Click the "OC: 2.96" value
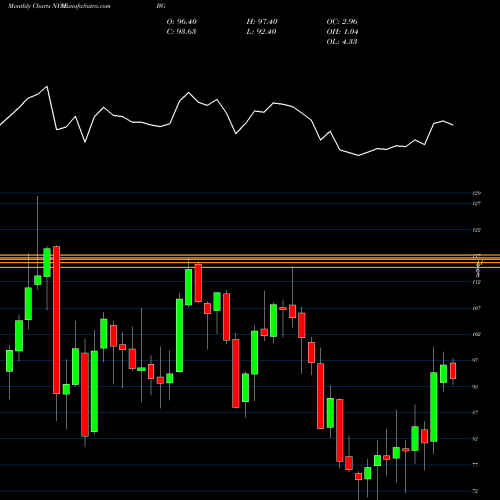 [342, 22]
